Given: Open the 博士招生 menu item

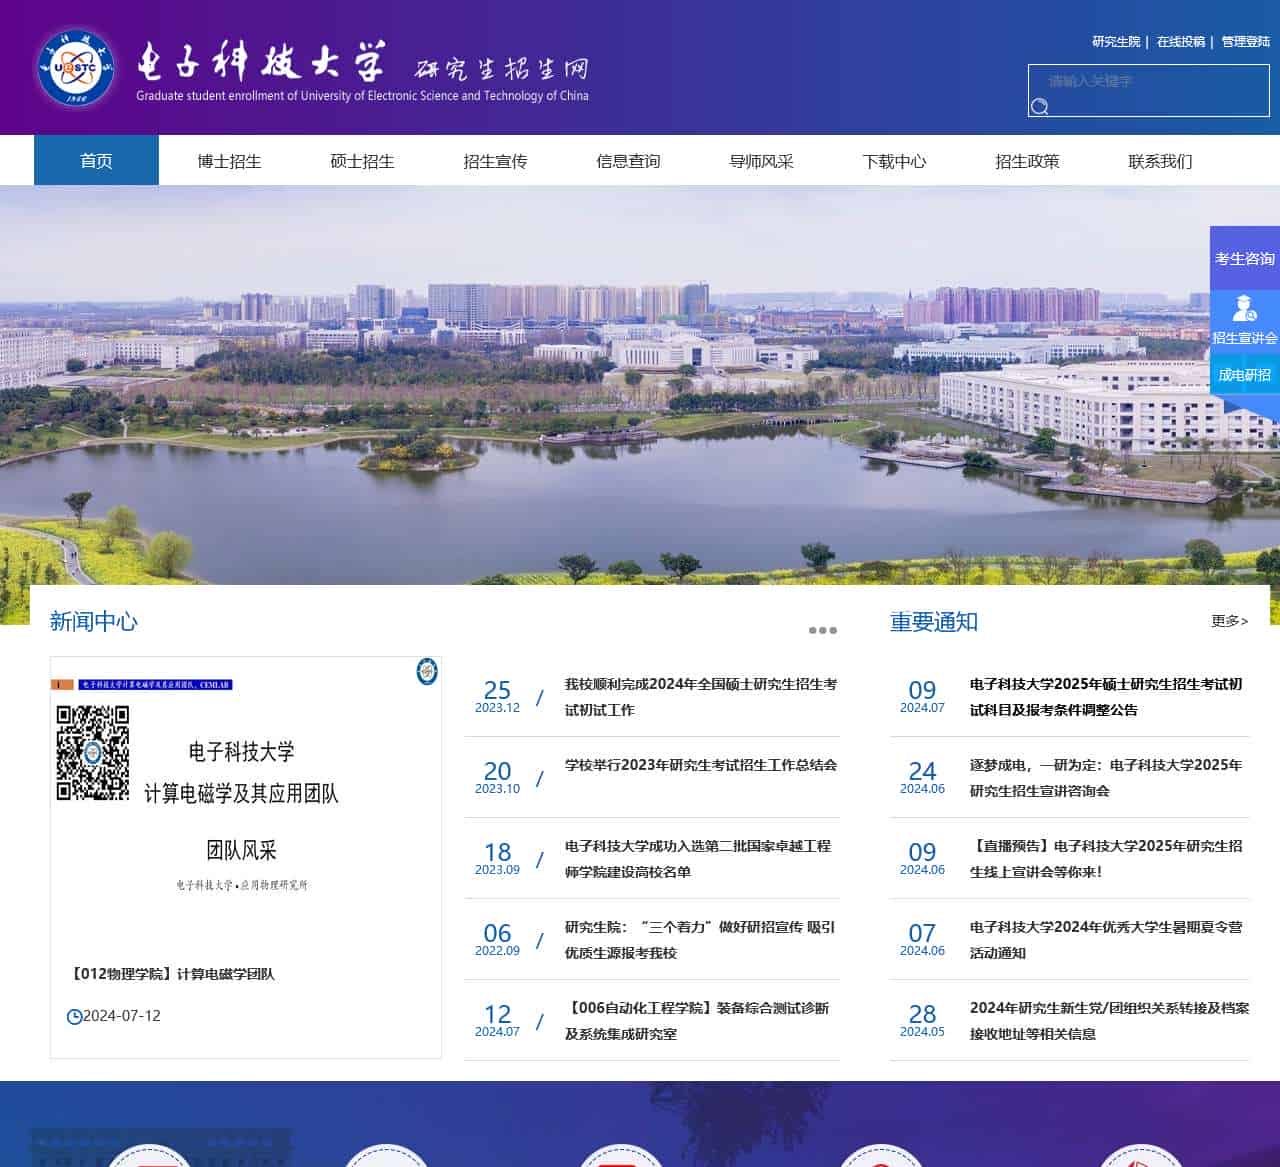Looking at the screenshot, I should (229, 161).
